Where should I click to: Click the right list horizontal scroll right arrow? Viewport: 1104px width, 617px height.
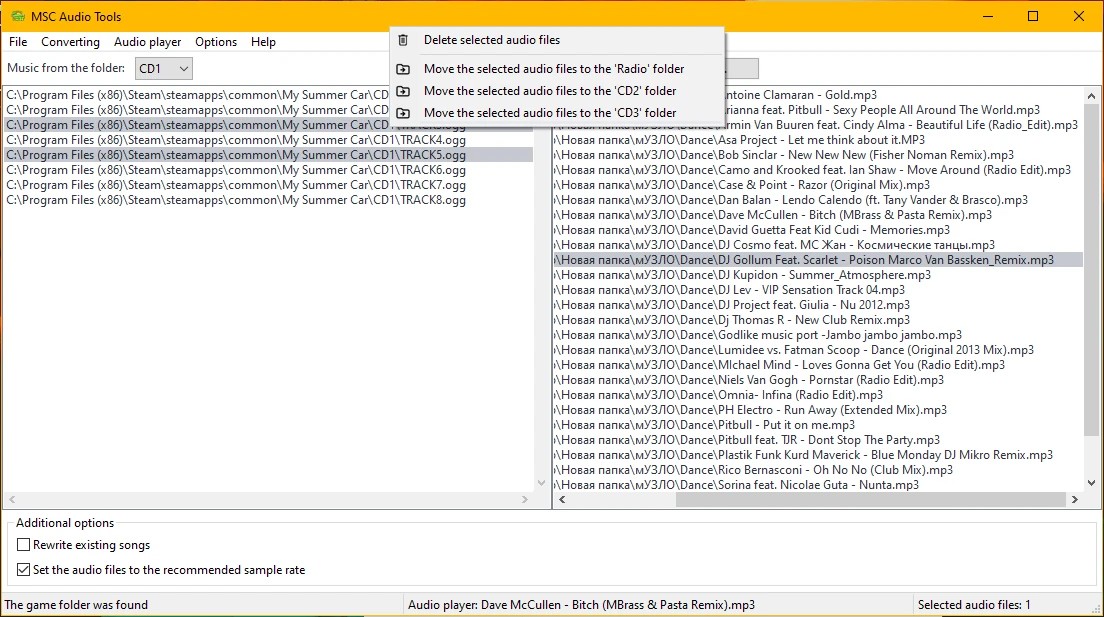pos(1074,499)
